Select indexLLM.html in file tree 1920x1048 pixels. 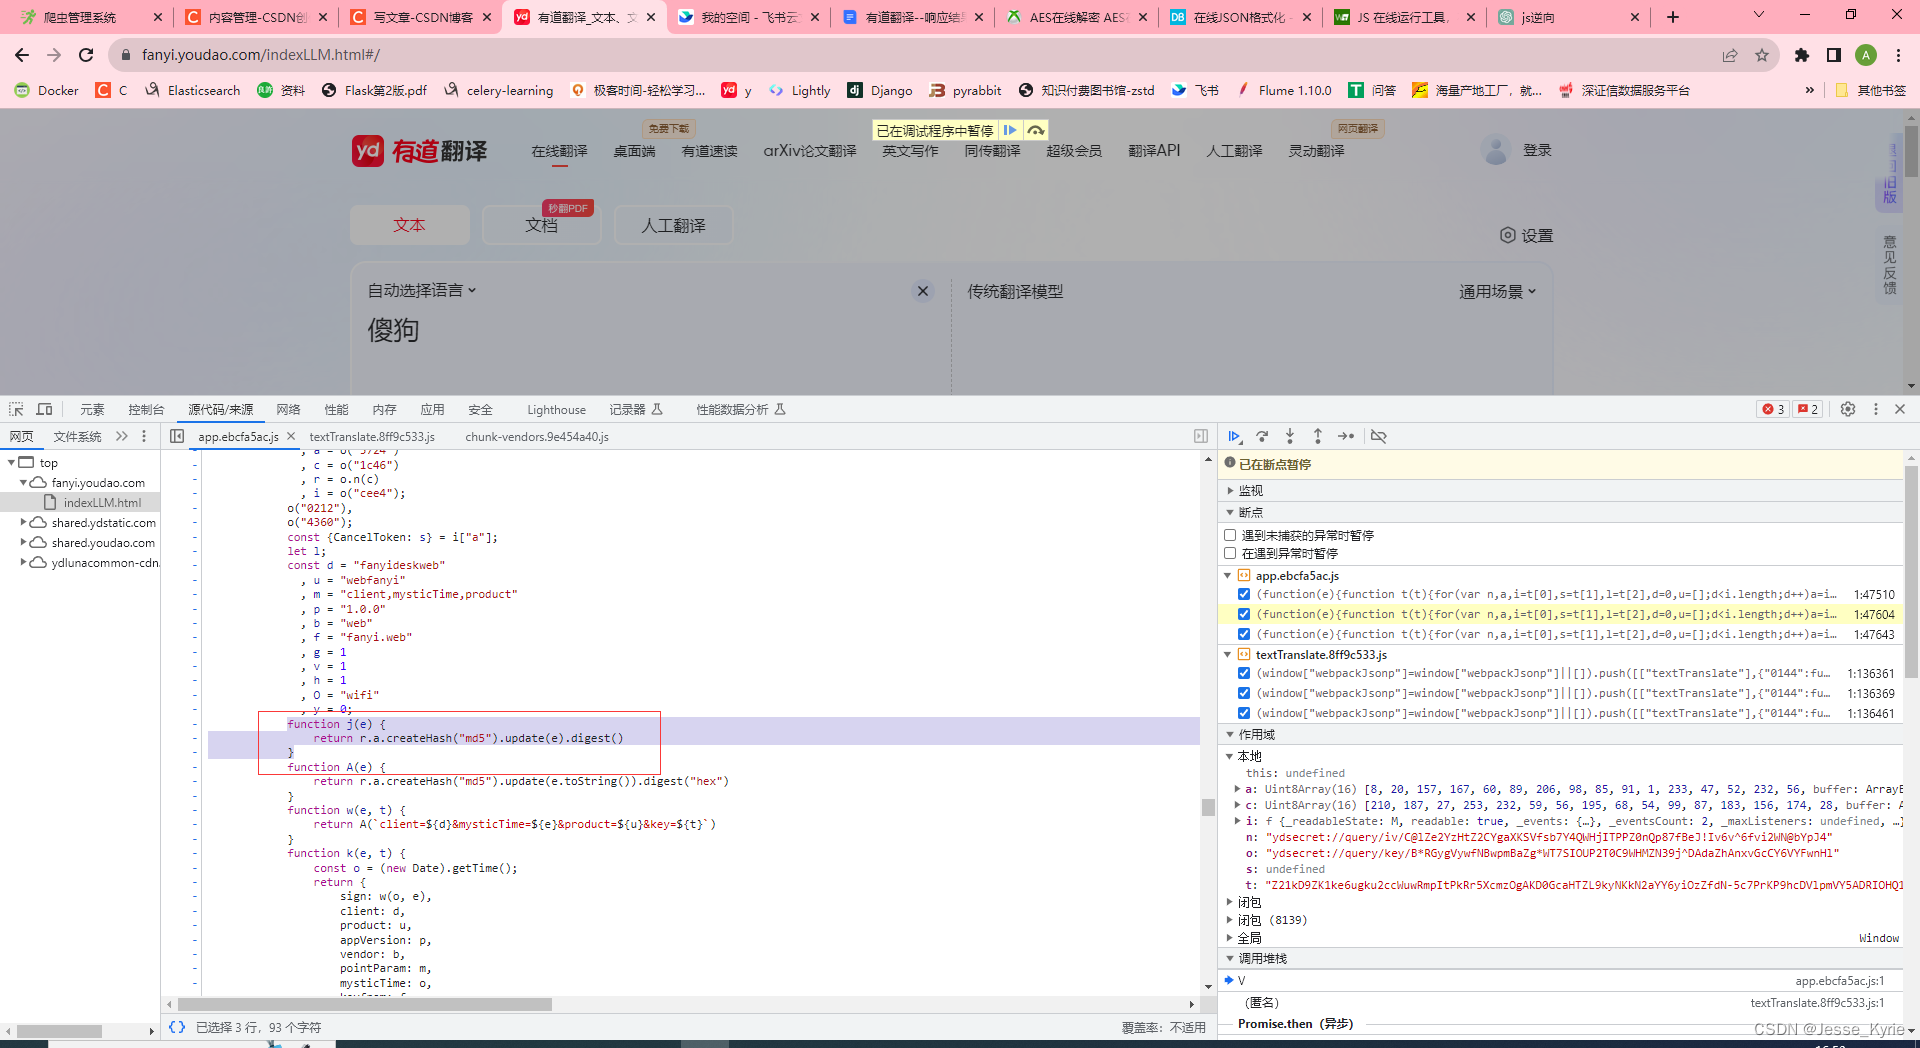[102, 502]
